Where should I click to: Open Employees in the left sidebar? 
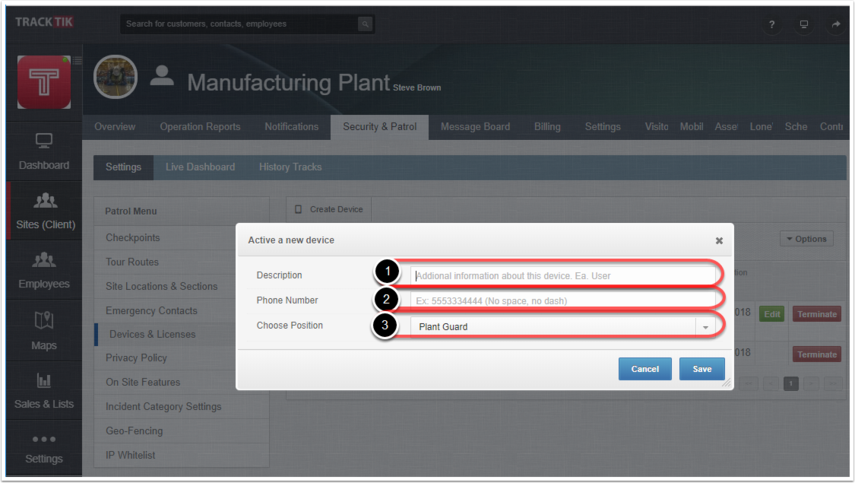[44, 271]
